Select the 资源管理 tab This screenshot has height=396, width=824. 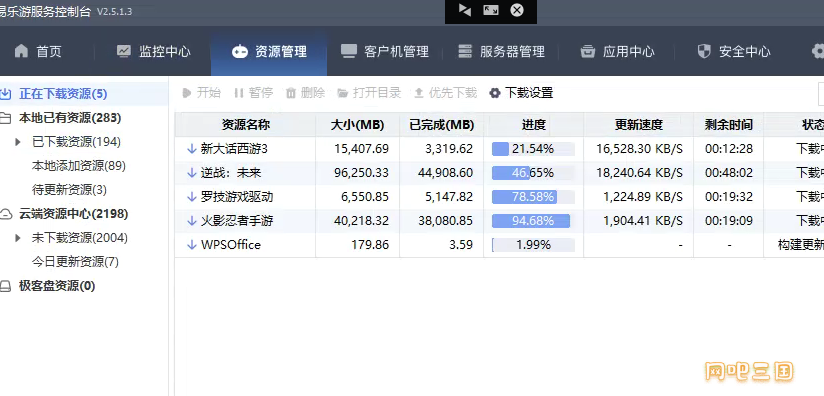tap(269, 51)
